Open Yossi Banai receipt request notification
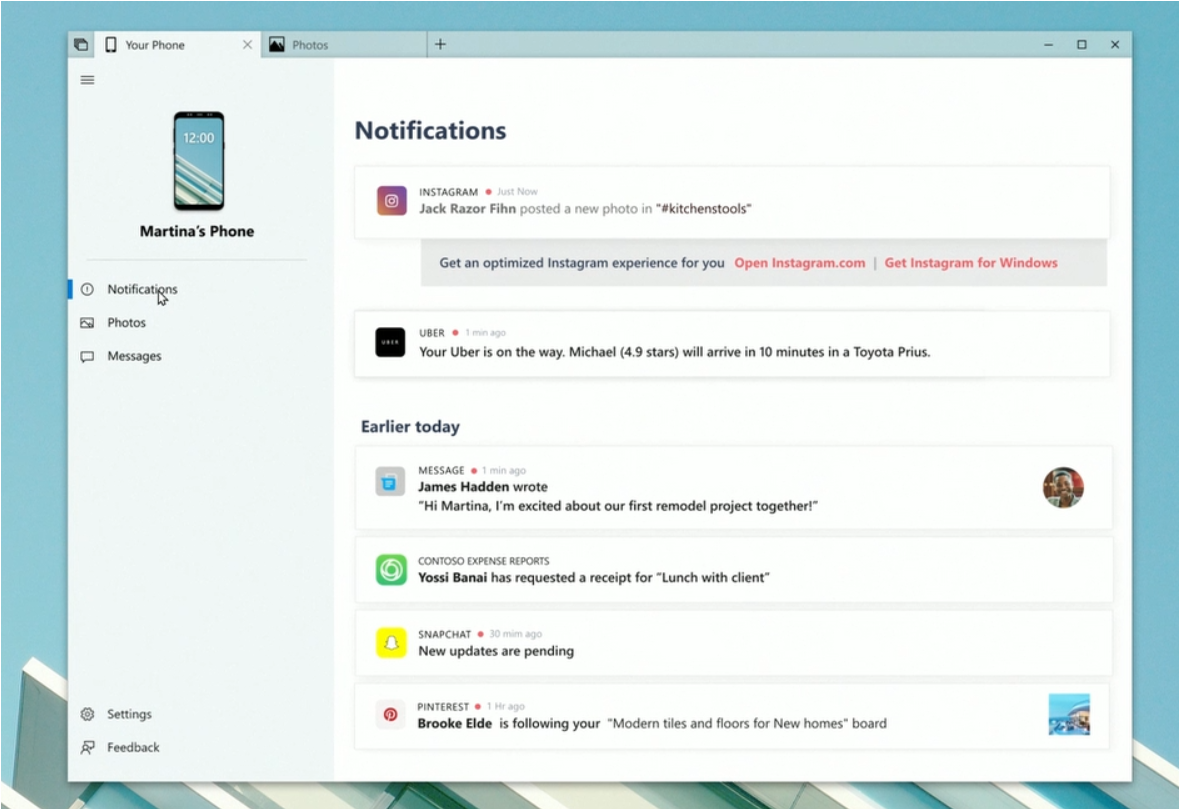 733,570
